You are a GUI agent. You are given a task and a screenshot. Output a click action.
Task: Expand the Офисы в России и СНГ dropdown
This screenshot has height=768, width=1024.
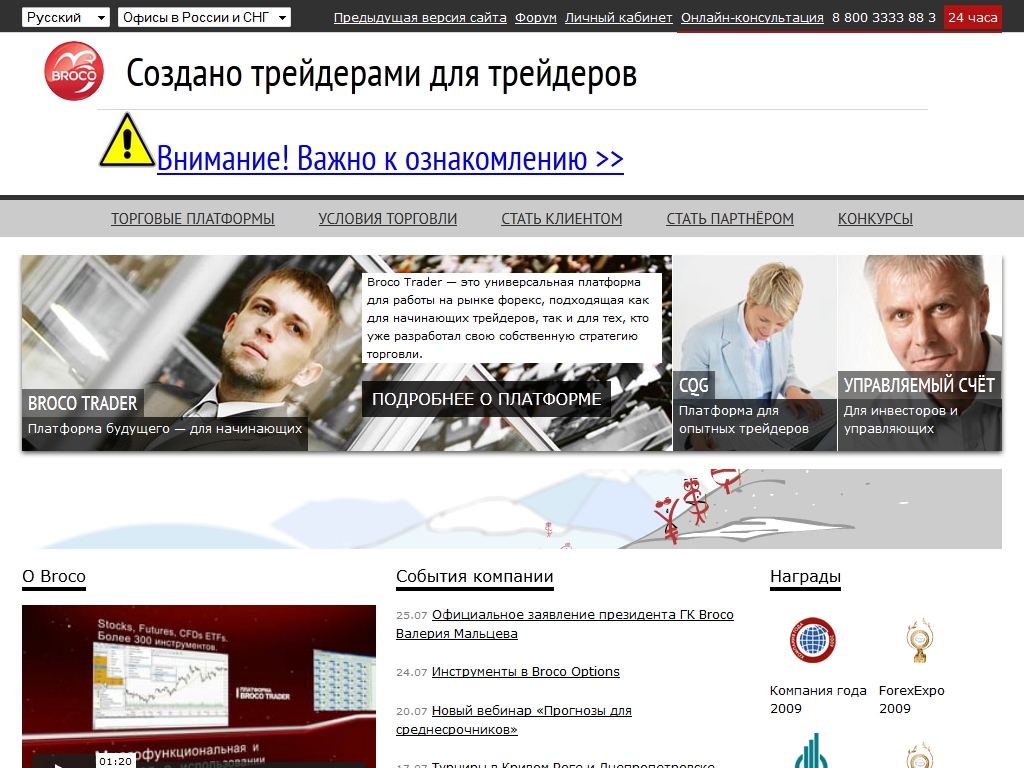204,18
